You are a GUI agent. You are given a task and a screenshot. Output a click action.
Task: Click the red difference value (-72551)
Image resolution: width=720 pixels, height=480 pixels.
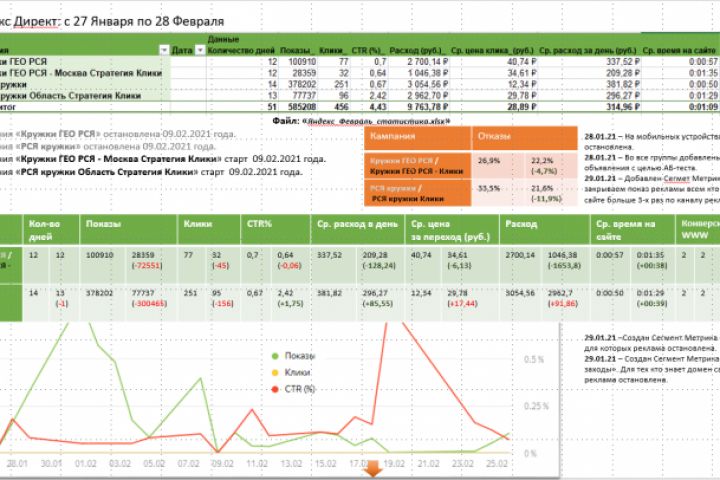pos(147,266)
